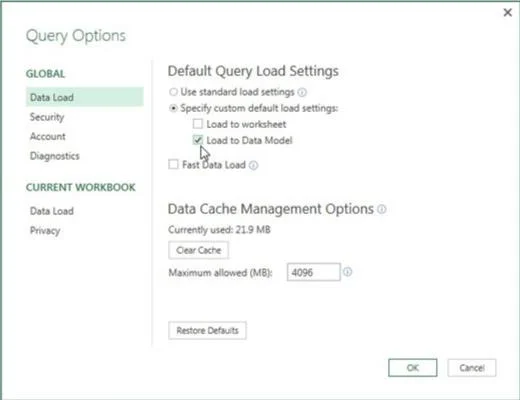Open Privacy settings section
This screenshot has height=400, width=520.
click(45, 231)
